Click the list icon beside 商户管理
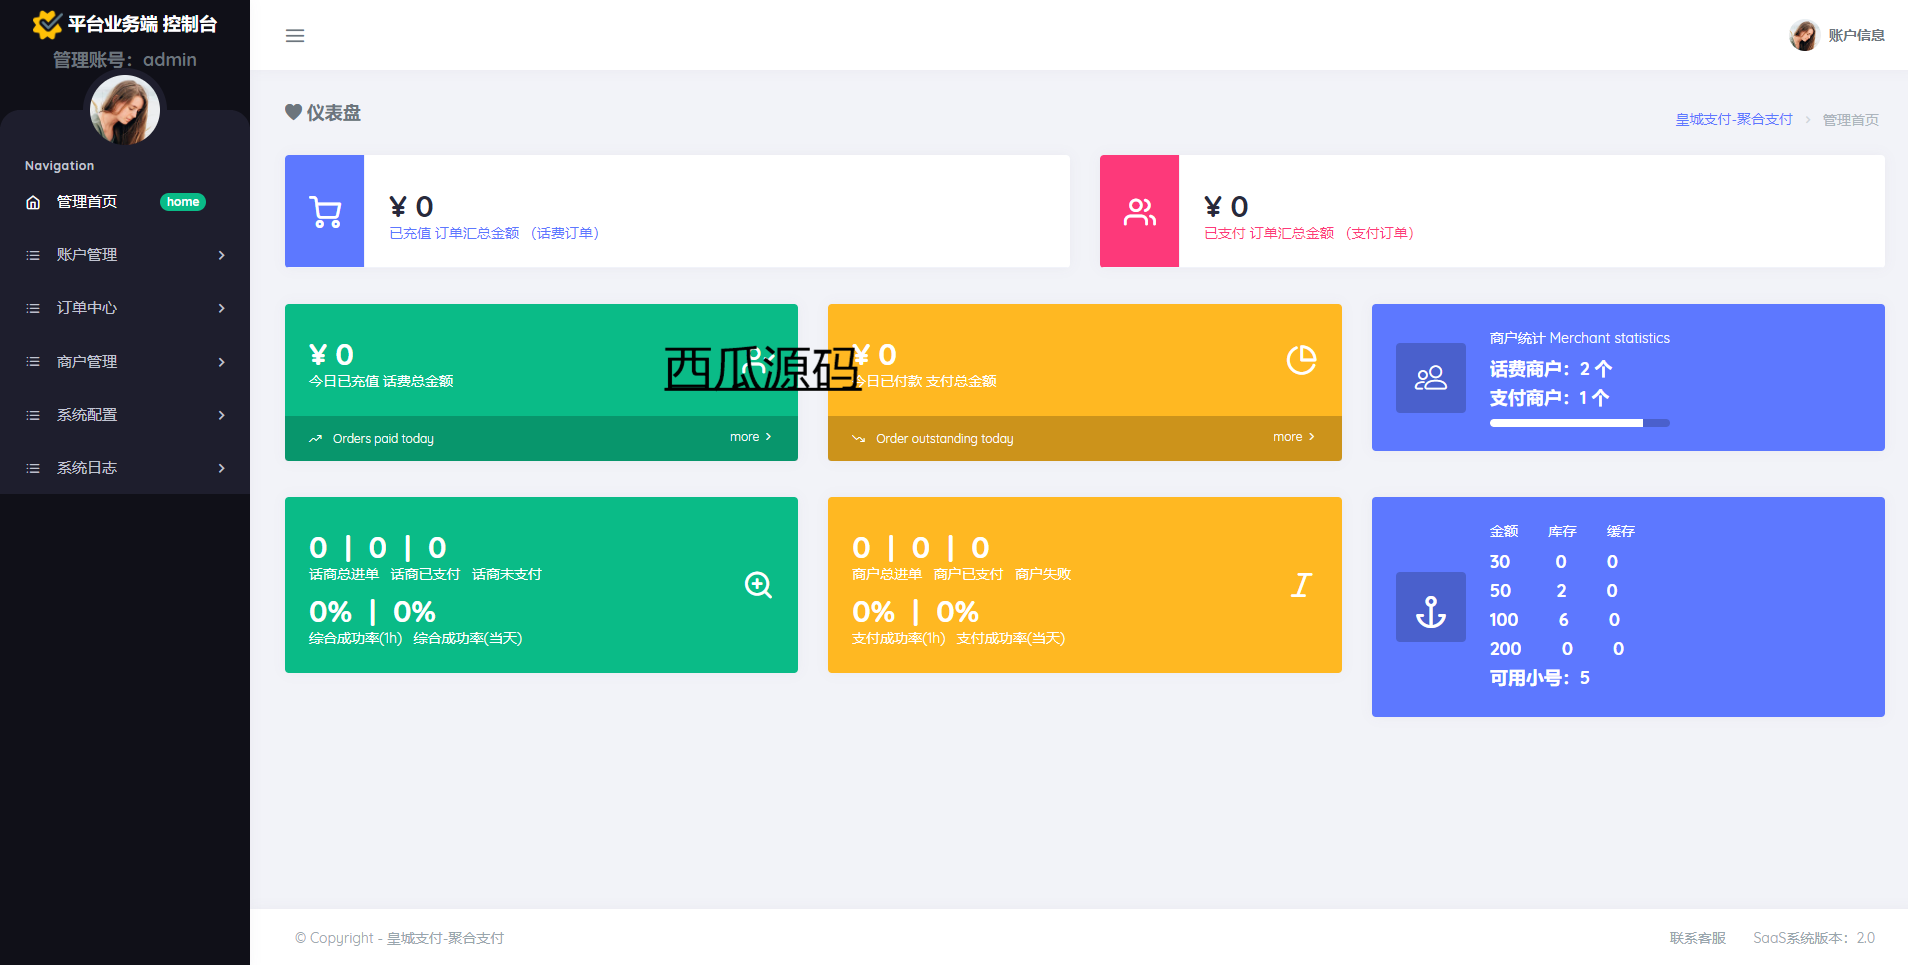The width and height of the screenshot is (1908, 965). click(33, 362)
